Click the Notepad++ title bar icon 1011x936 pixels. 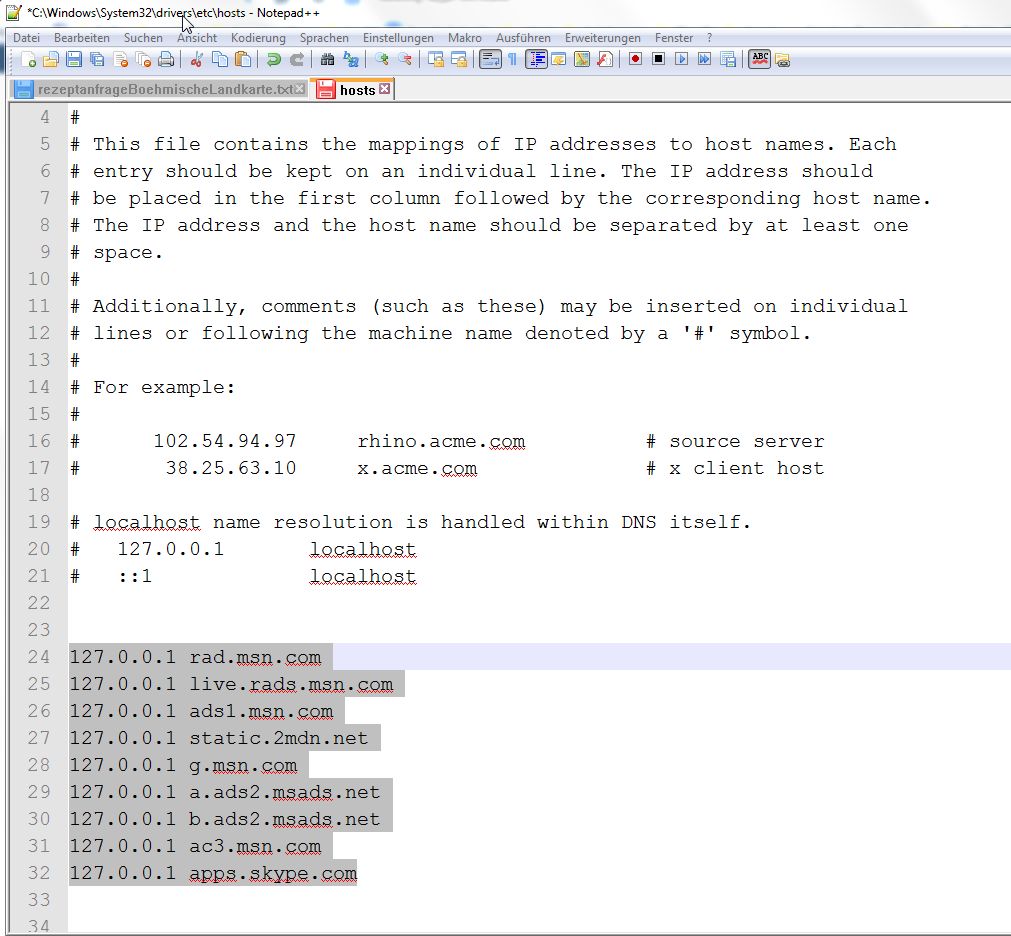pyautogui.click(x=14, y=13)
